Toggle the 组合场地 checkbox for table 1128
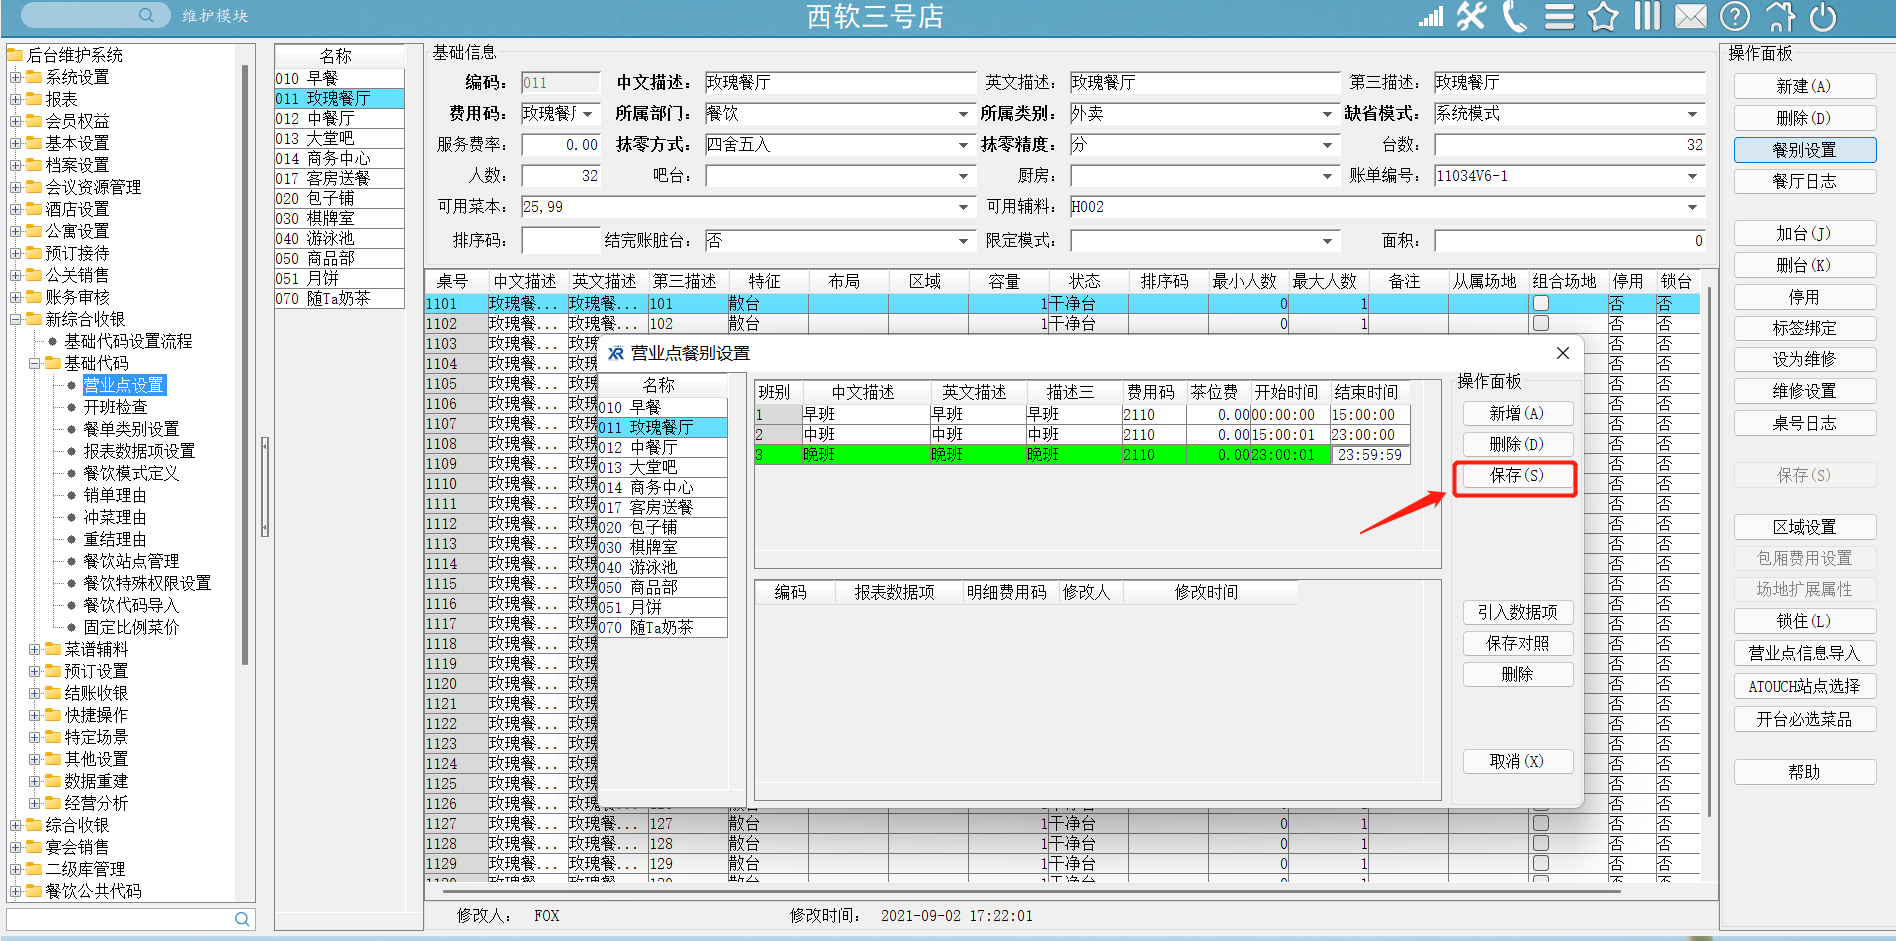 tap(1541, 843)
